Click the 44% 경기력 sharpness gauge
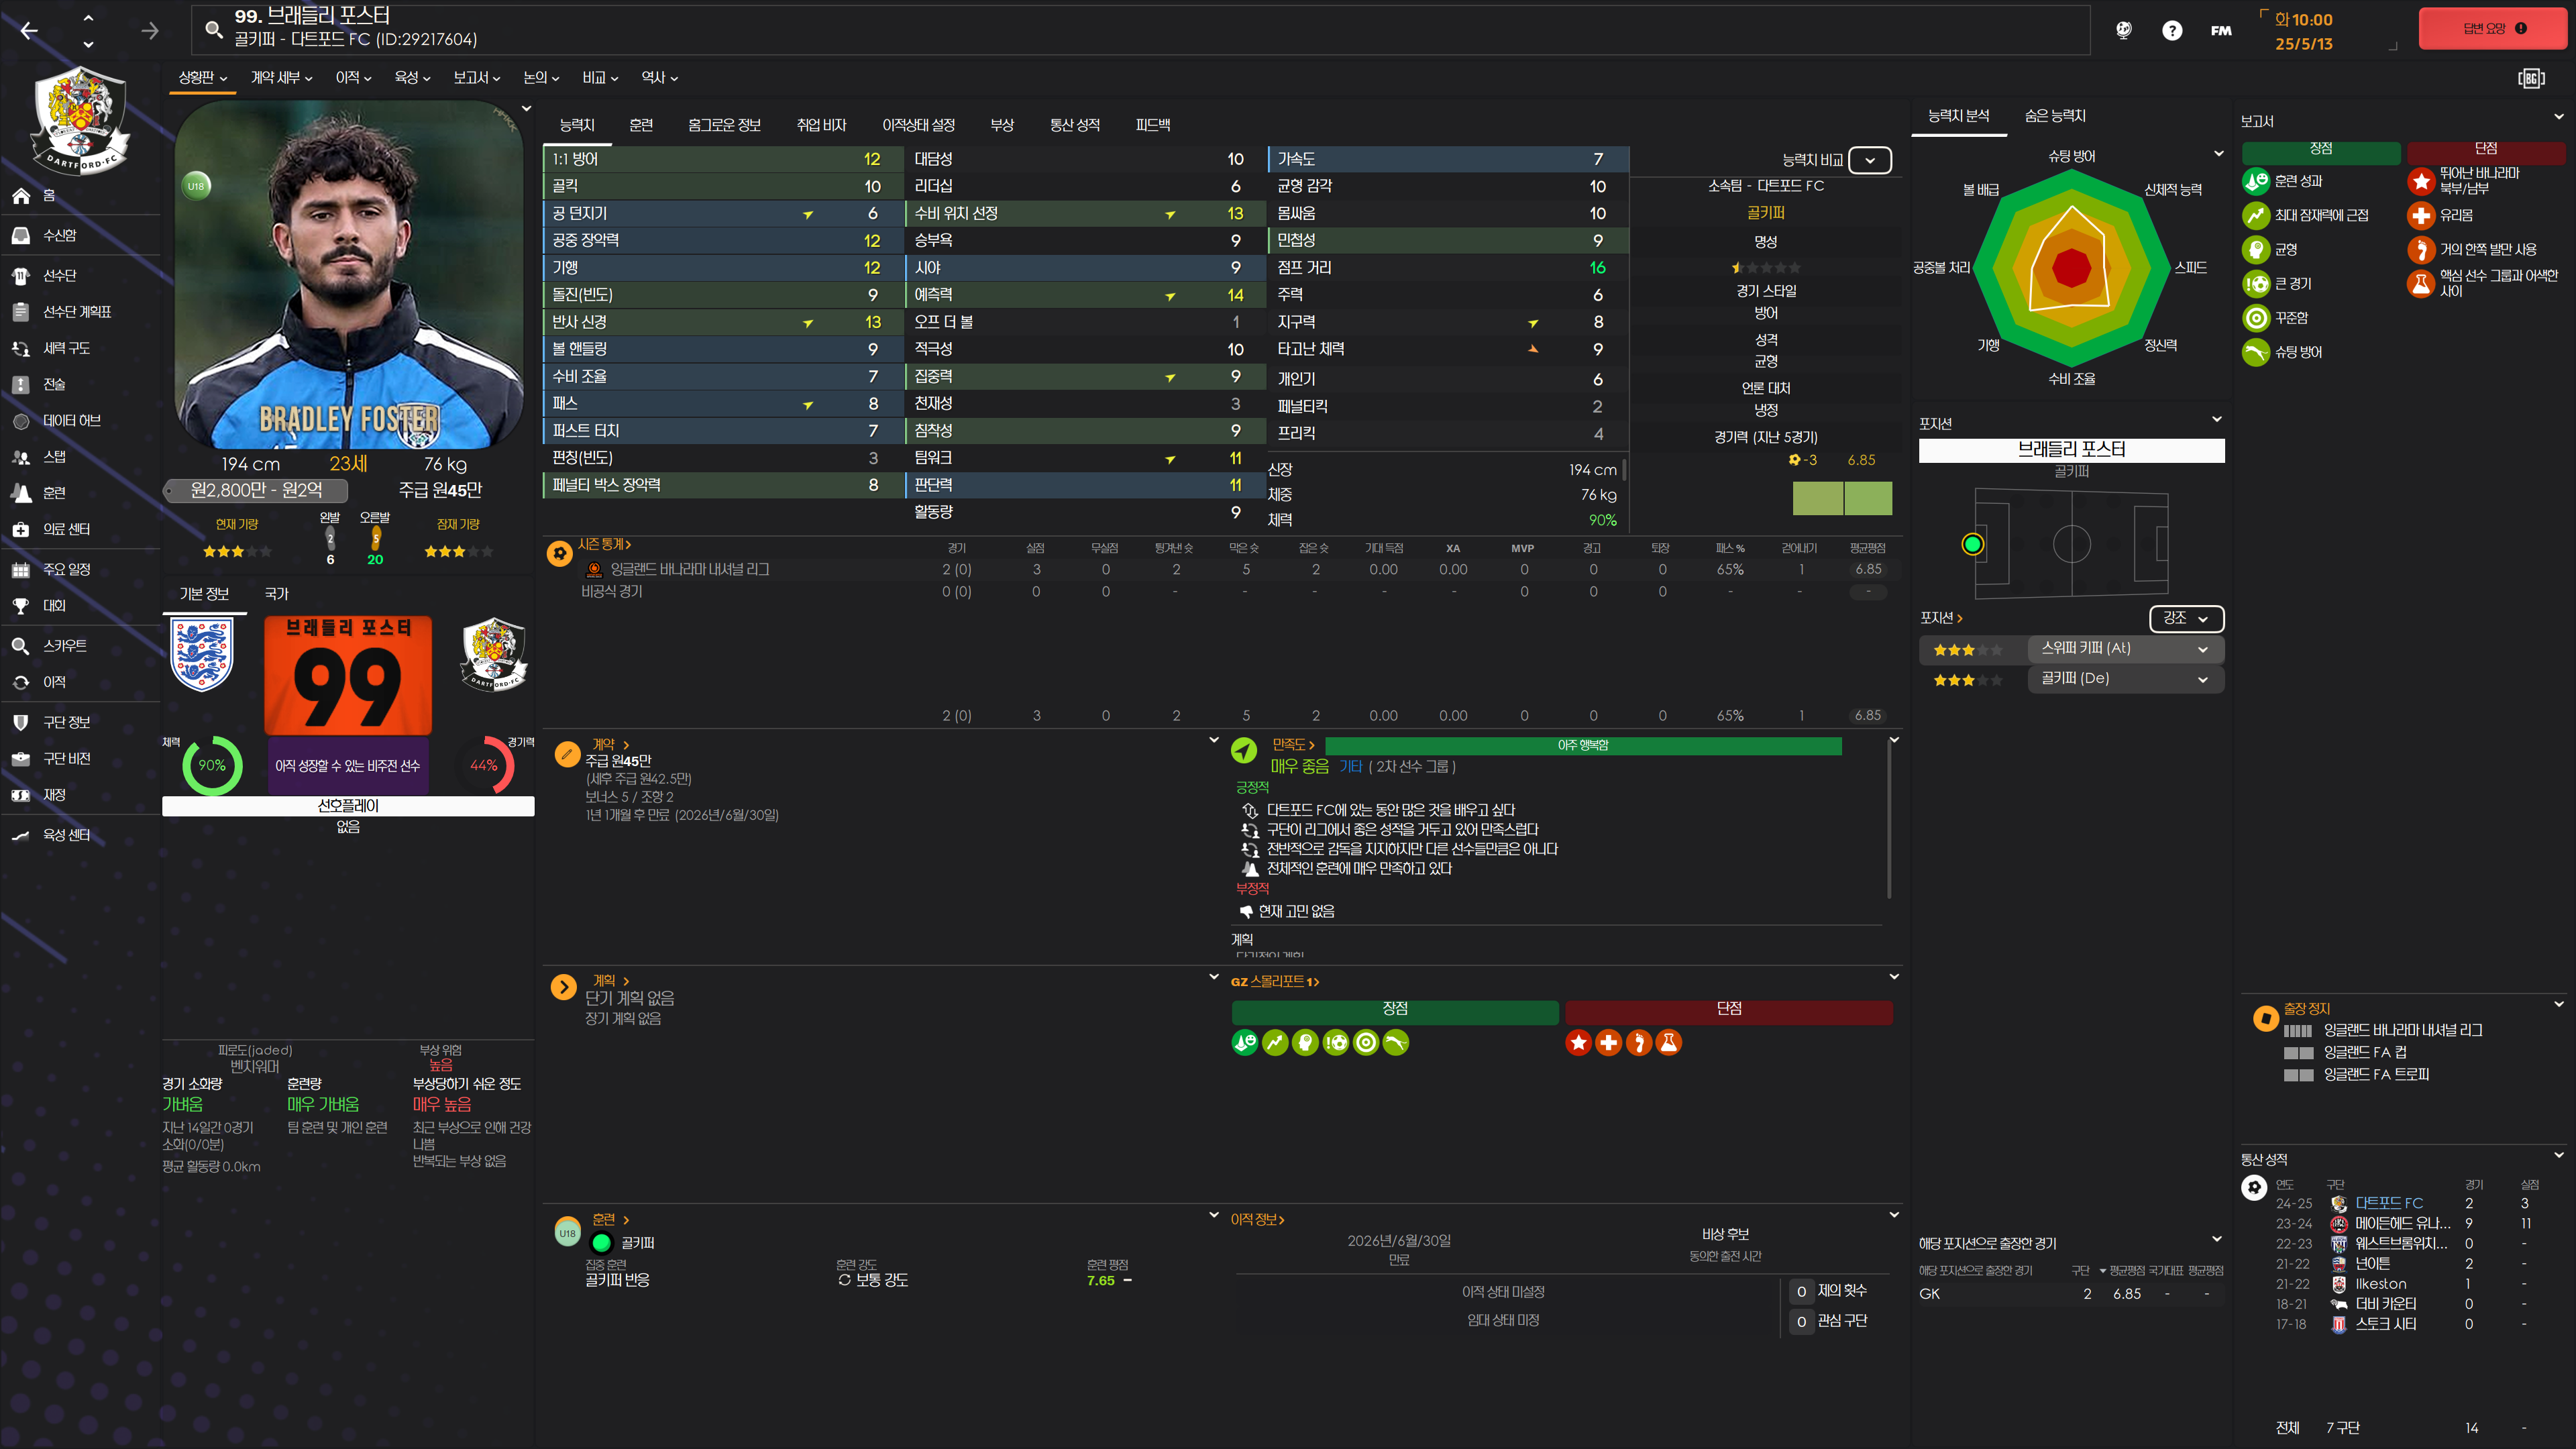Image resolution: width=2576 pixels, height=1449 pixels. coord(484,766)
